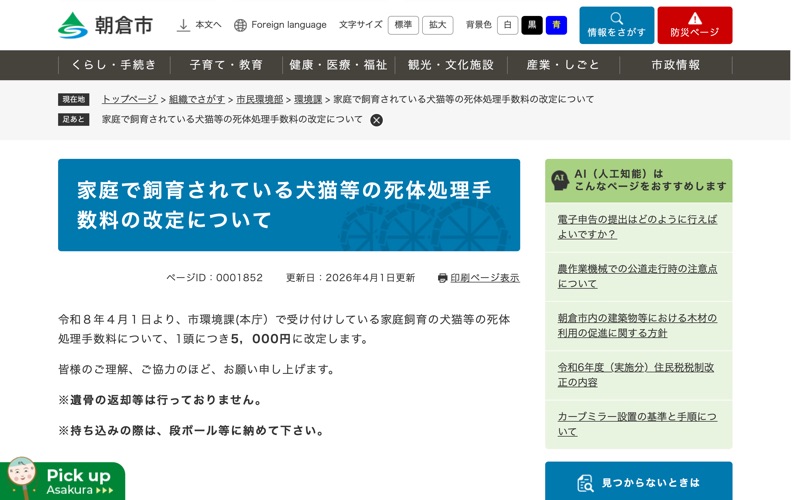Click the 現在地 label badge
Screen dimensions: 800x500
(x=73, y=99)
